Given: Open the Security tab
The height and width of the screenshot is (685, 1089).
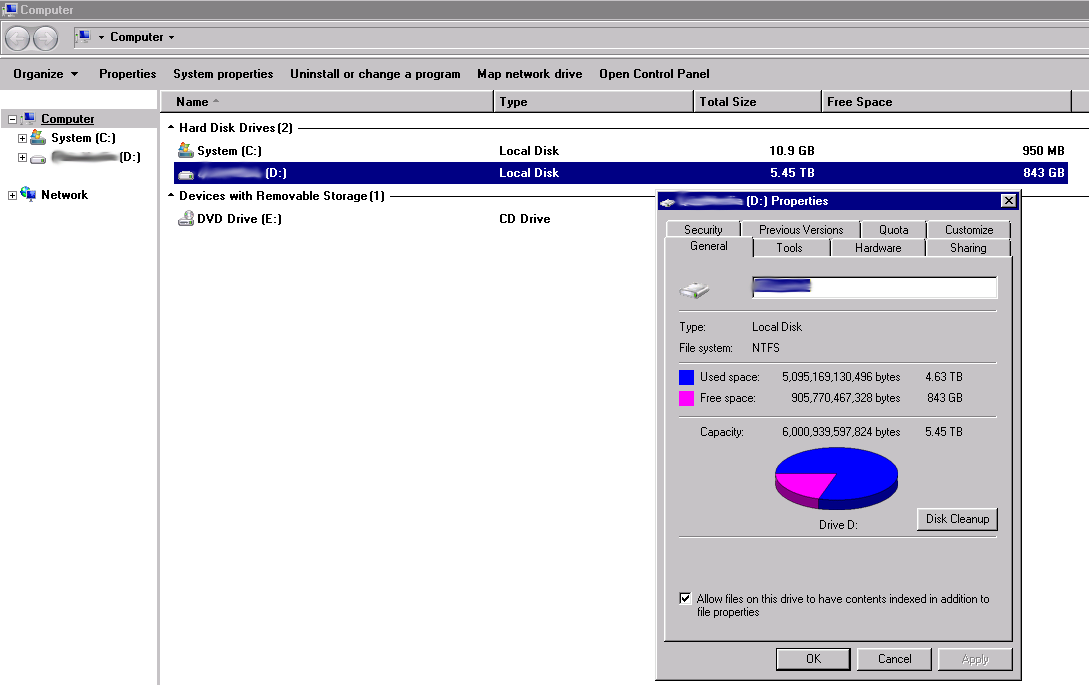Looking at the screenshot, I should click(703, 230).
